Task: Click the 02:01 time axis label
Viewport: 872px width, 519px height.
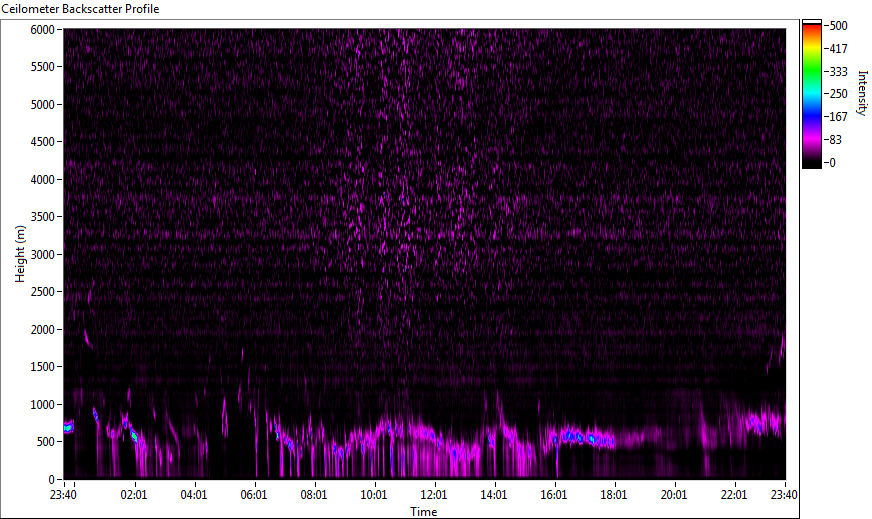Action: pos(134,495)
